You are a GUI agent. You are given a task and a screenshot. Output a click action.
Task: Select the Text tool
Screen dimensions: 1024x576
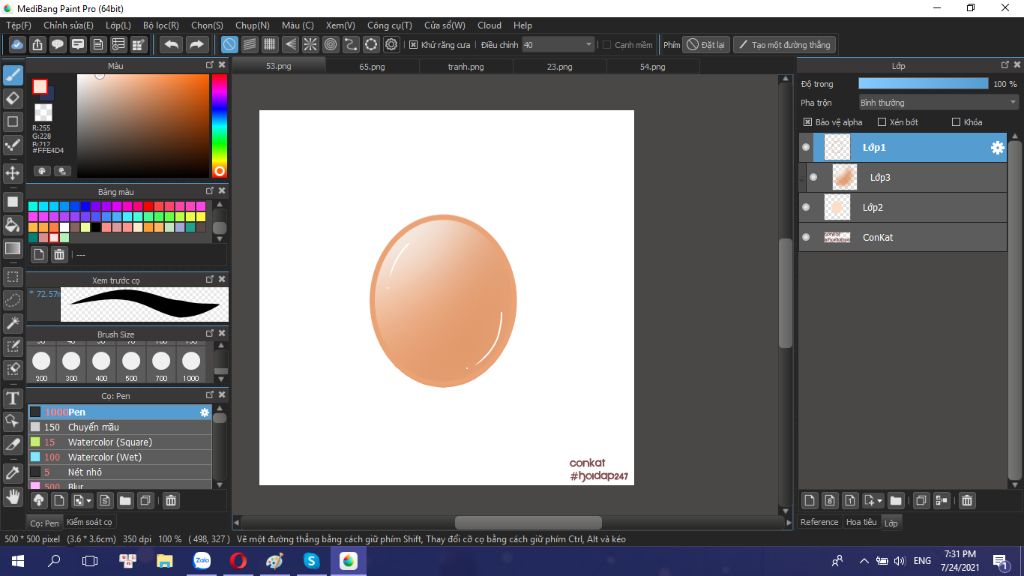point(13,398)
